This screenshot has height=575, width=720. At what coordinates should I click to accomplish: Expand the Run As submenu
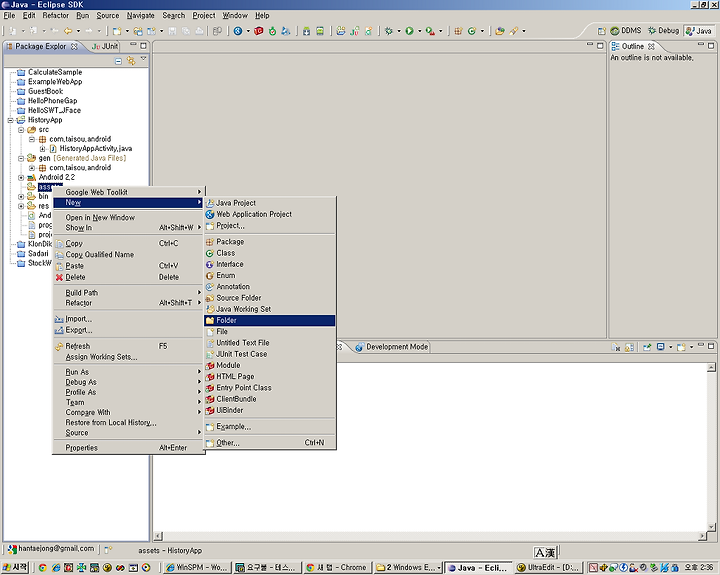[128, 372]
